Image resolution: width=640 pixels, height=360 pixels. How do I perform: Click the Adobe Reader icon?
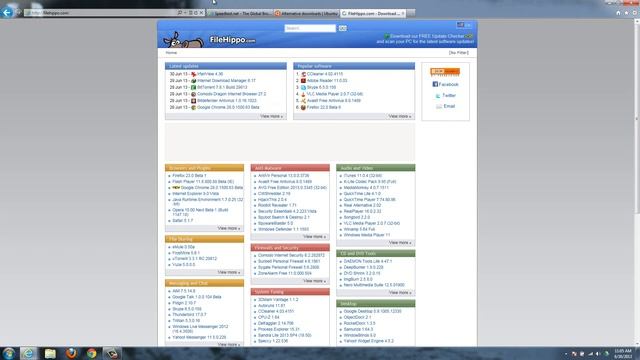tap(303, 81)
